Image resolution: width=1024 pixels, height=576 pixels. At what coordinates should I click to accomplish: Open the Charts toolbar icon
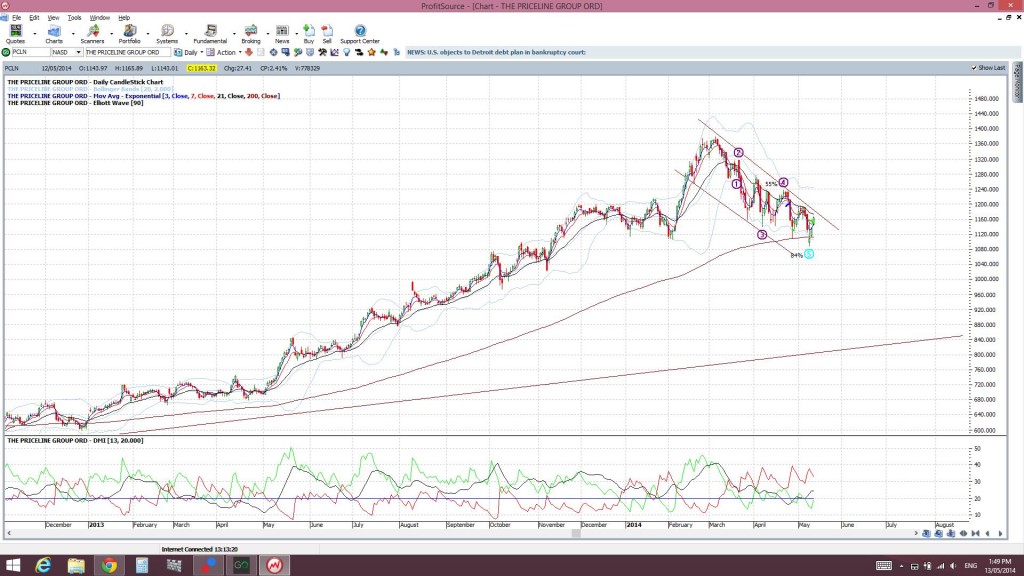[x=54, y=31]
